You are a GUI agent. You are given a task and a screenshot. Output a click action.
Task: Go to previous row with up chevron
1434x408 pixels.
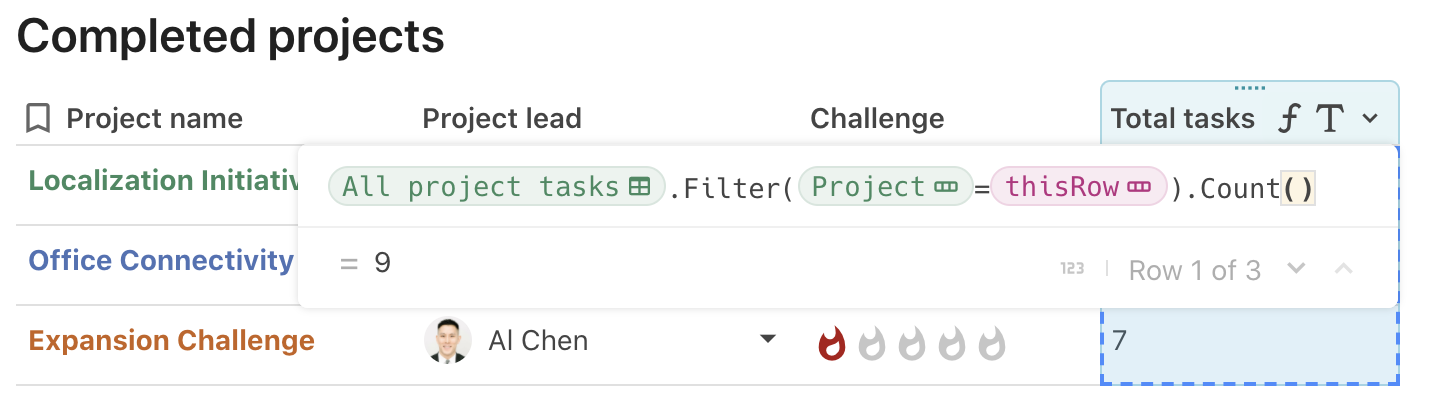tap(1344, 268)
